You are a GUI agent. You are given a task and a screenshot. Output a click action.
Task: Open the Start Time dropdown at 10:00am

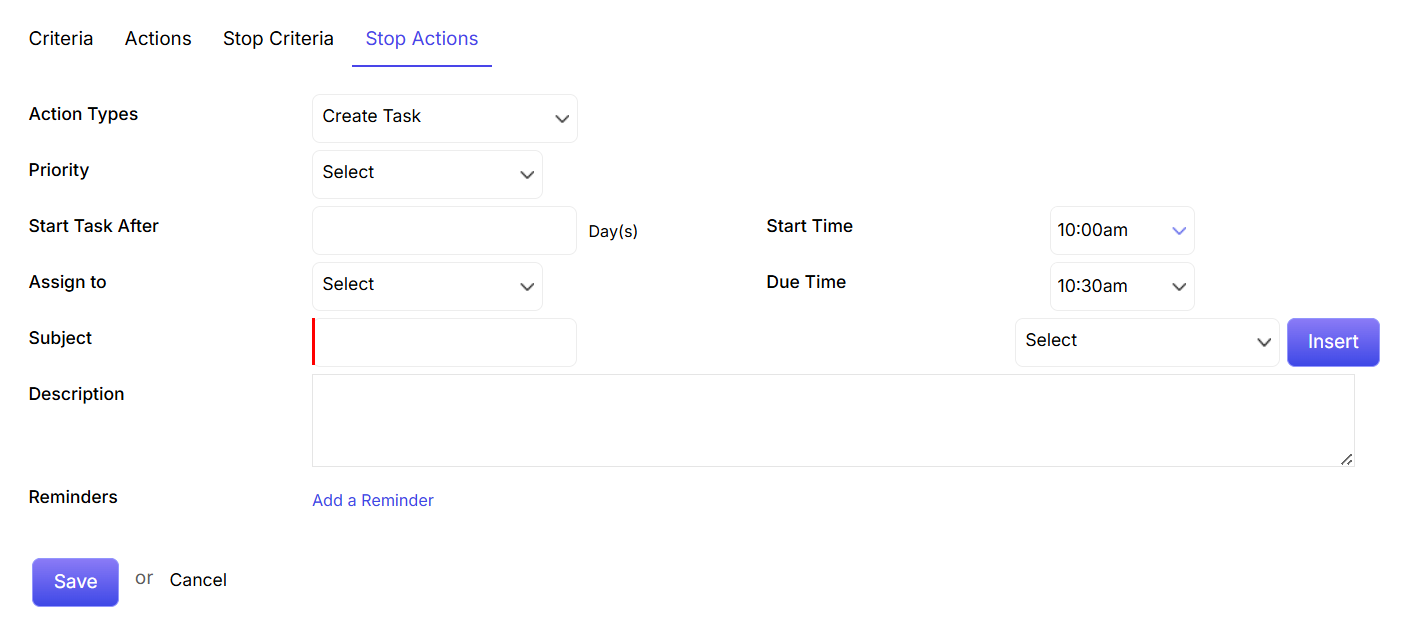[1122, 230]
